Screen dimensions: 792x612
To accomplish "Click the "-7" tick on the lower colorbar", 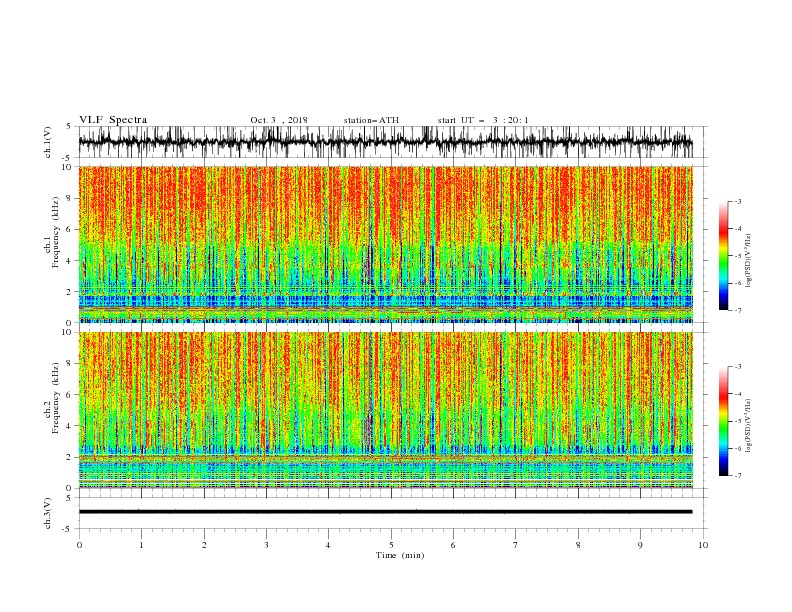I will pos(738,476).
